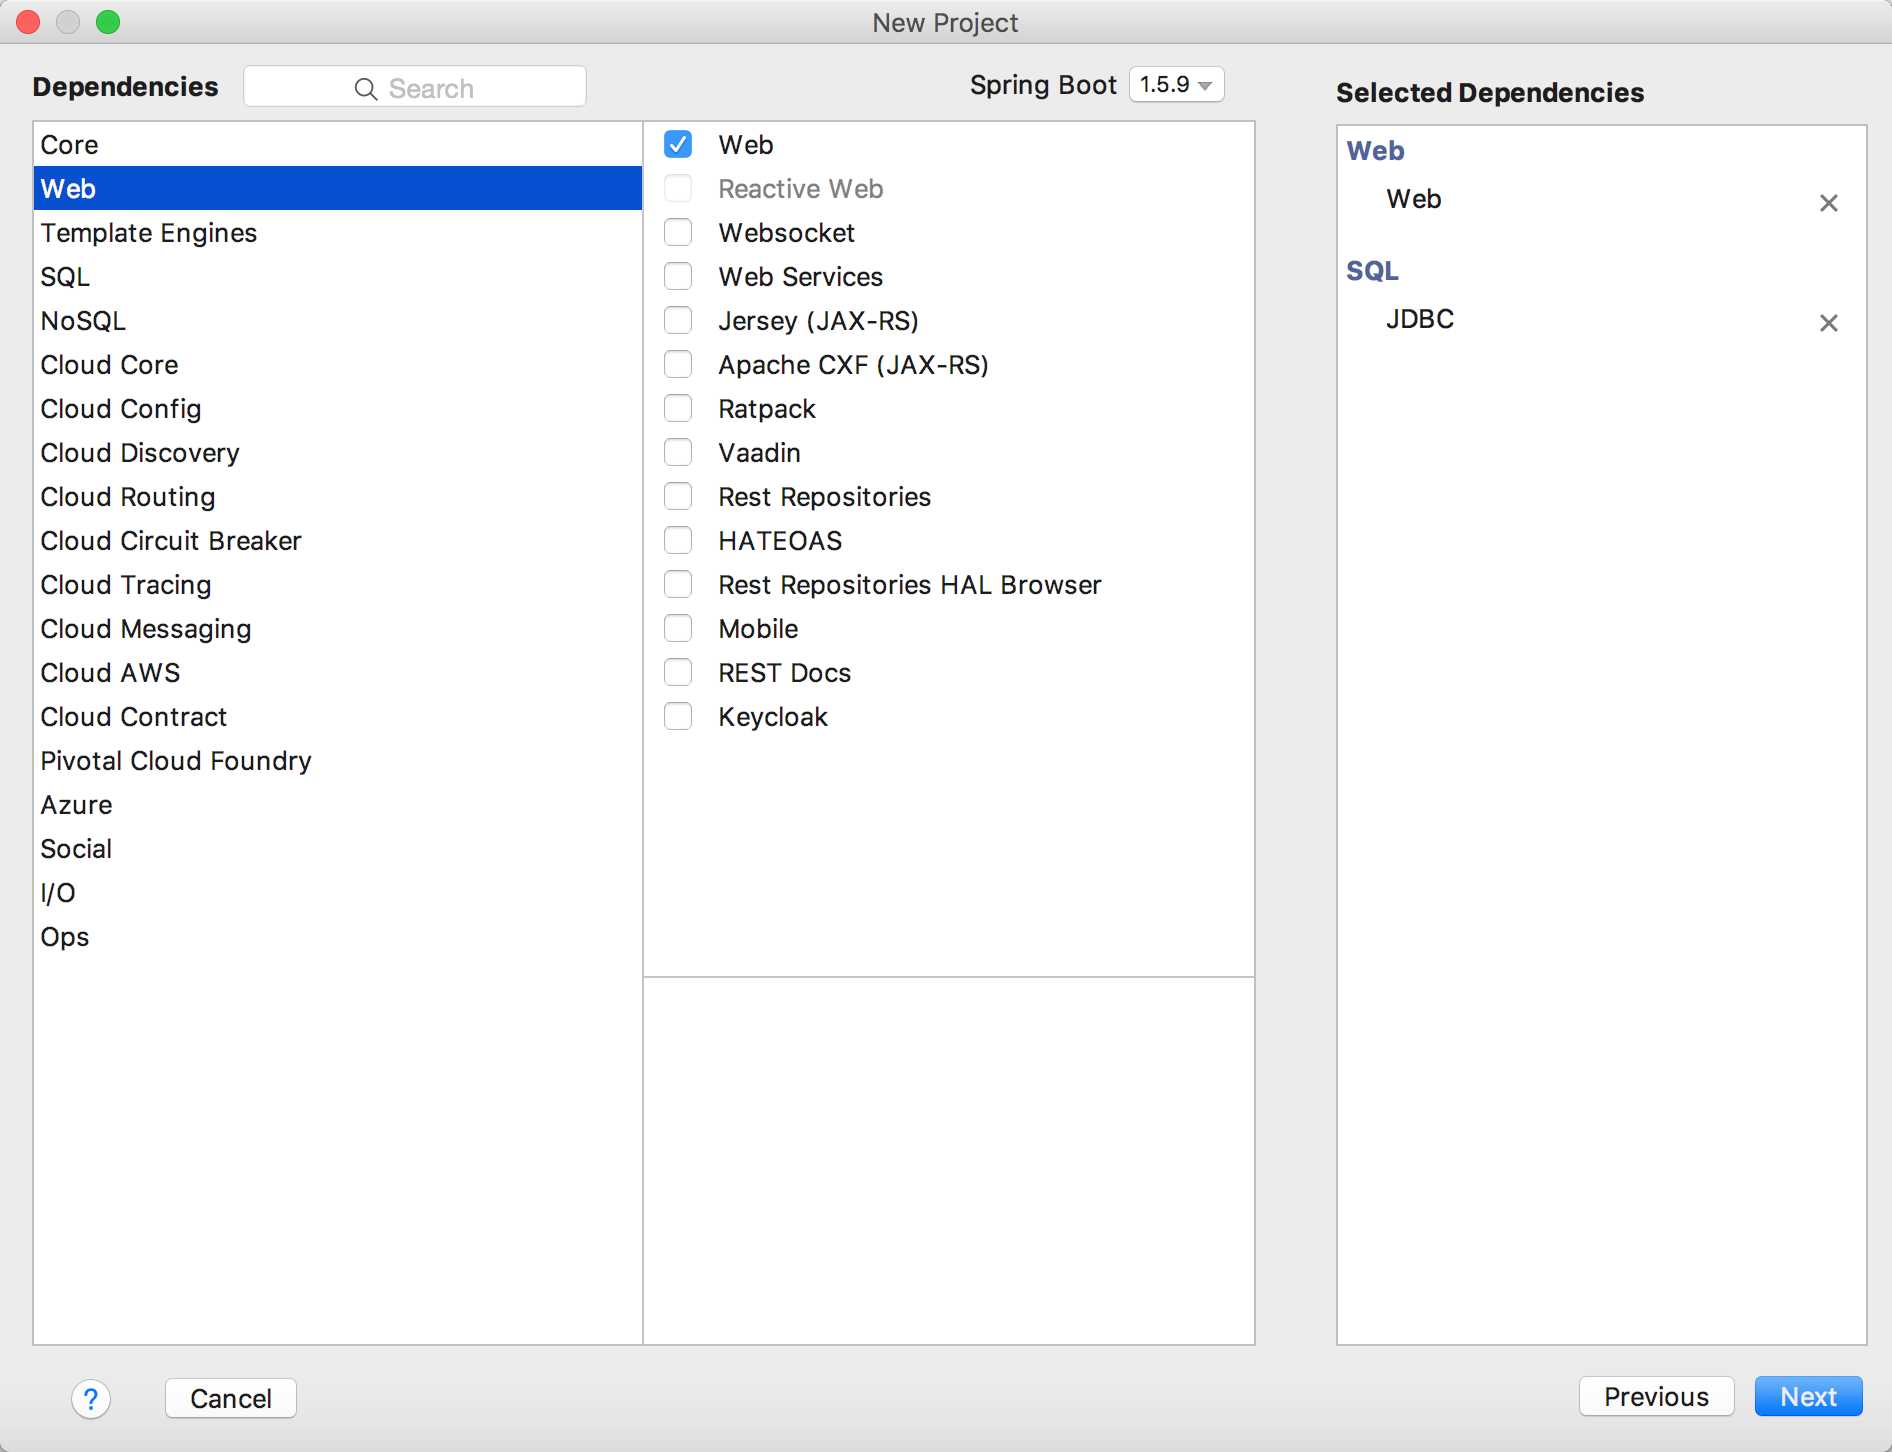The height and width of the screenshot is (1452, 1892).
Task: Check the Vaadin dependency
Action: [678, 452]
